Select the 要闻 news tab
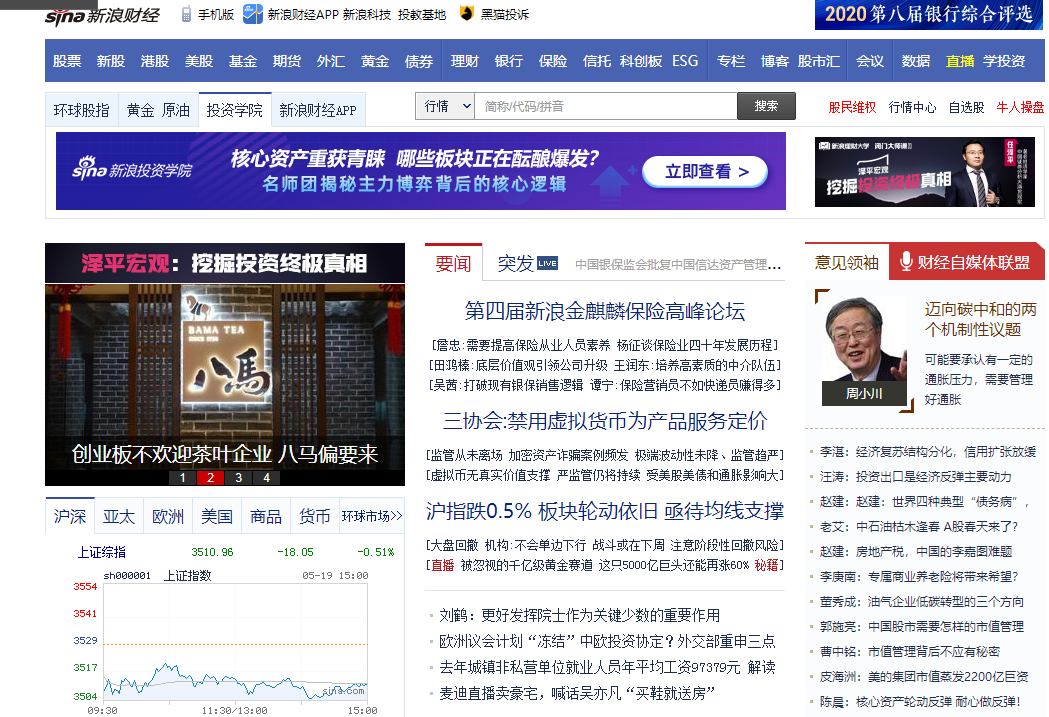 [x=454, y=264]
